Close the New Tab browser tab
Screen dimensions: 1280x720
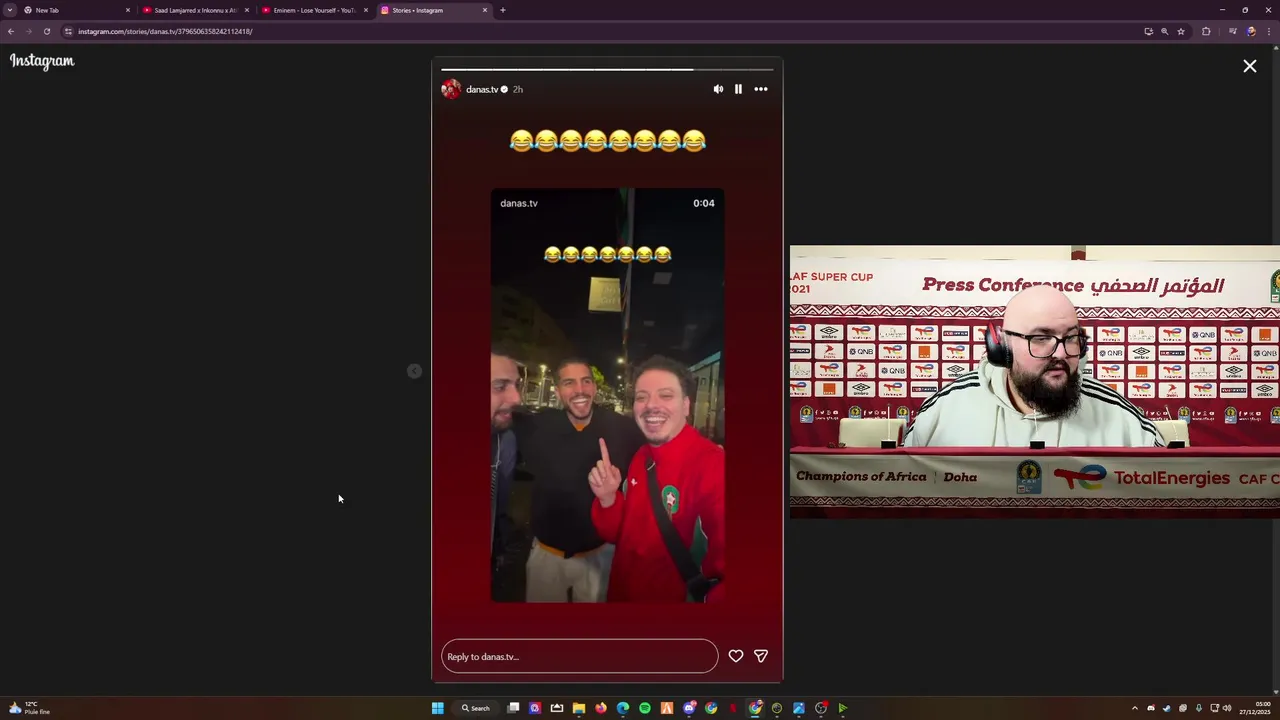click(128, 10)
